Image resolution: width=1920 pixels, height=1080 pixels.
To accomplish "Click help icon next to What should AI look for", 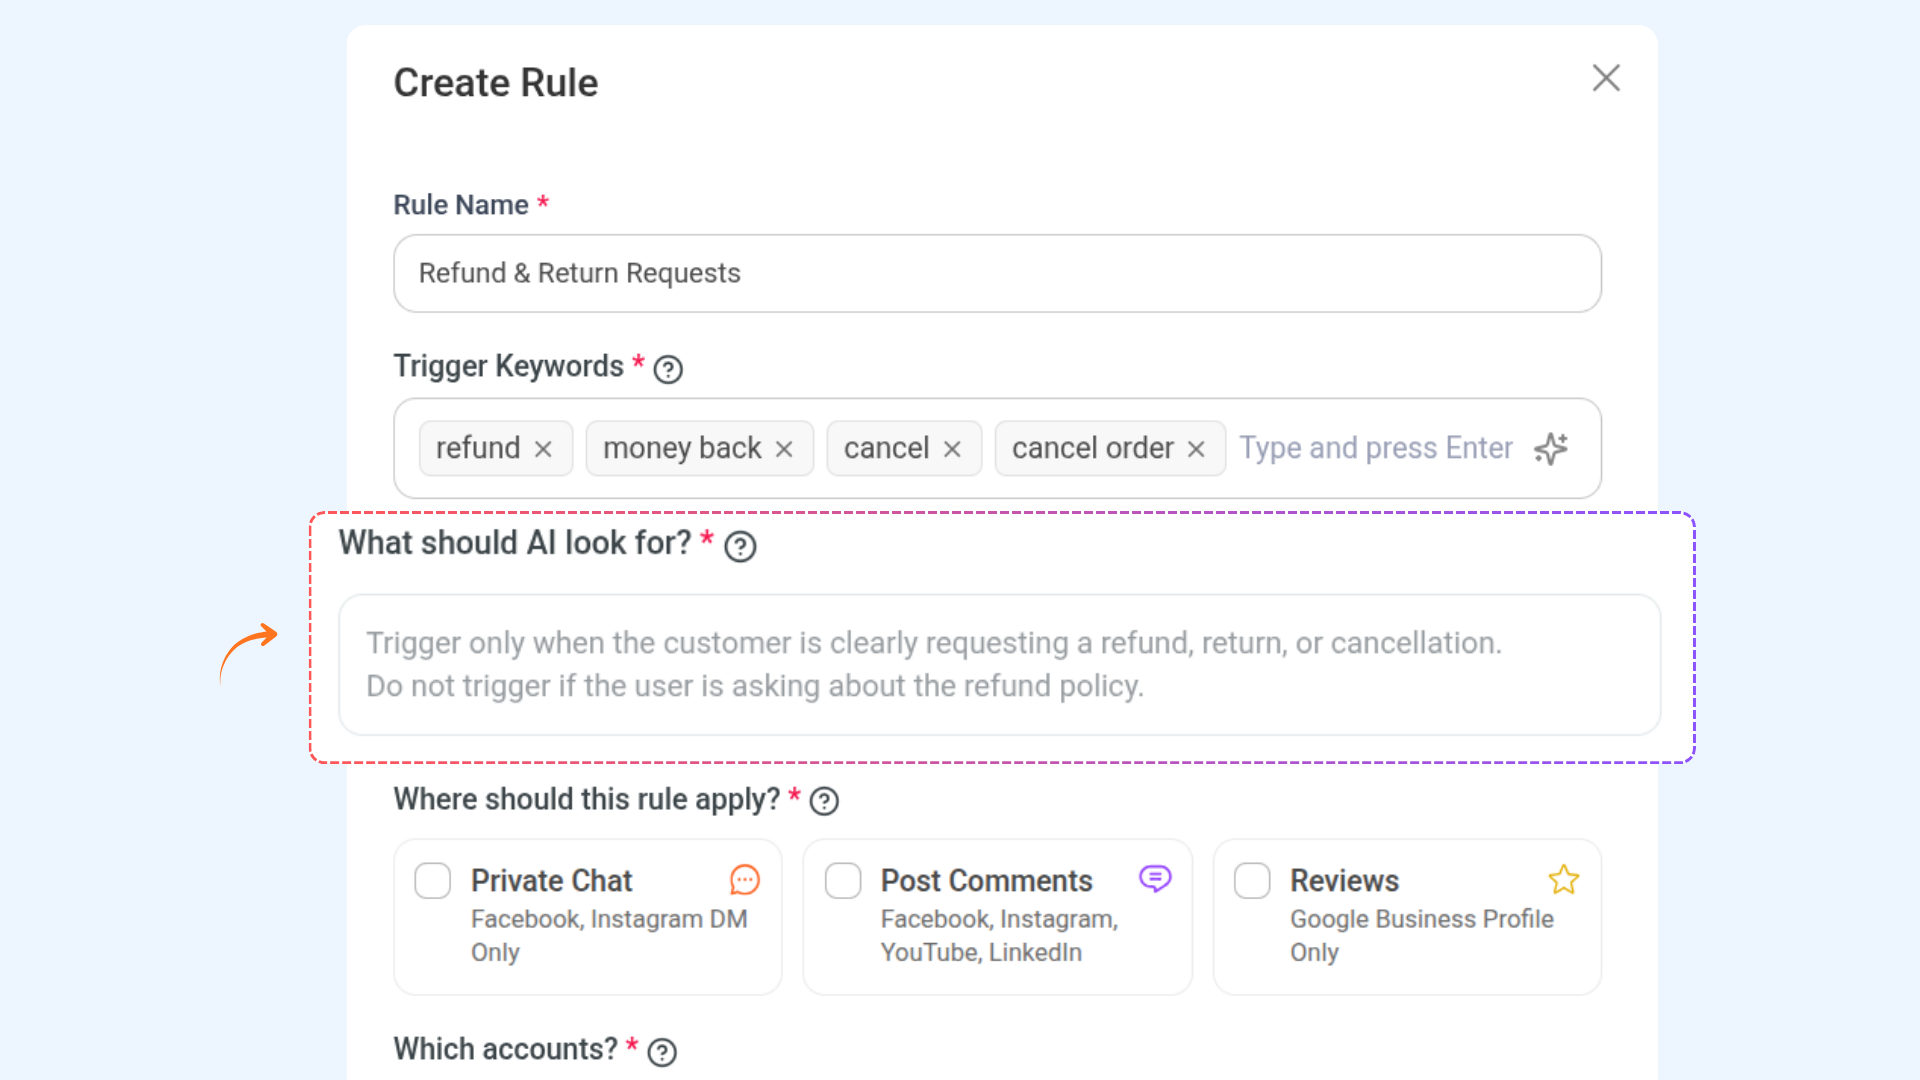I will pyautogui.click(x=740, y=547).
